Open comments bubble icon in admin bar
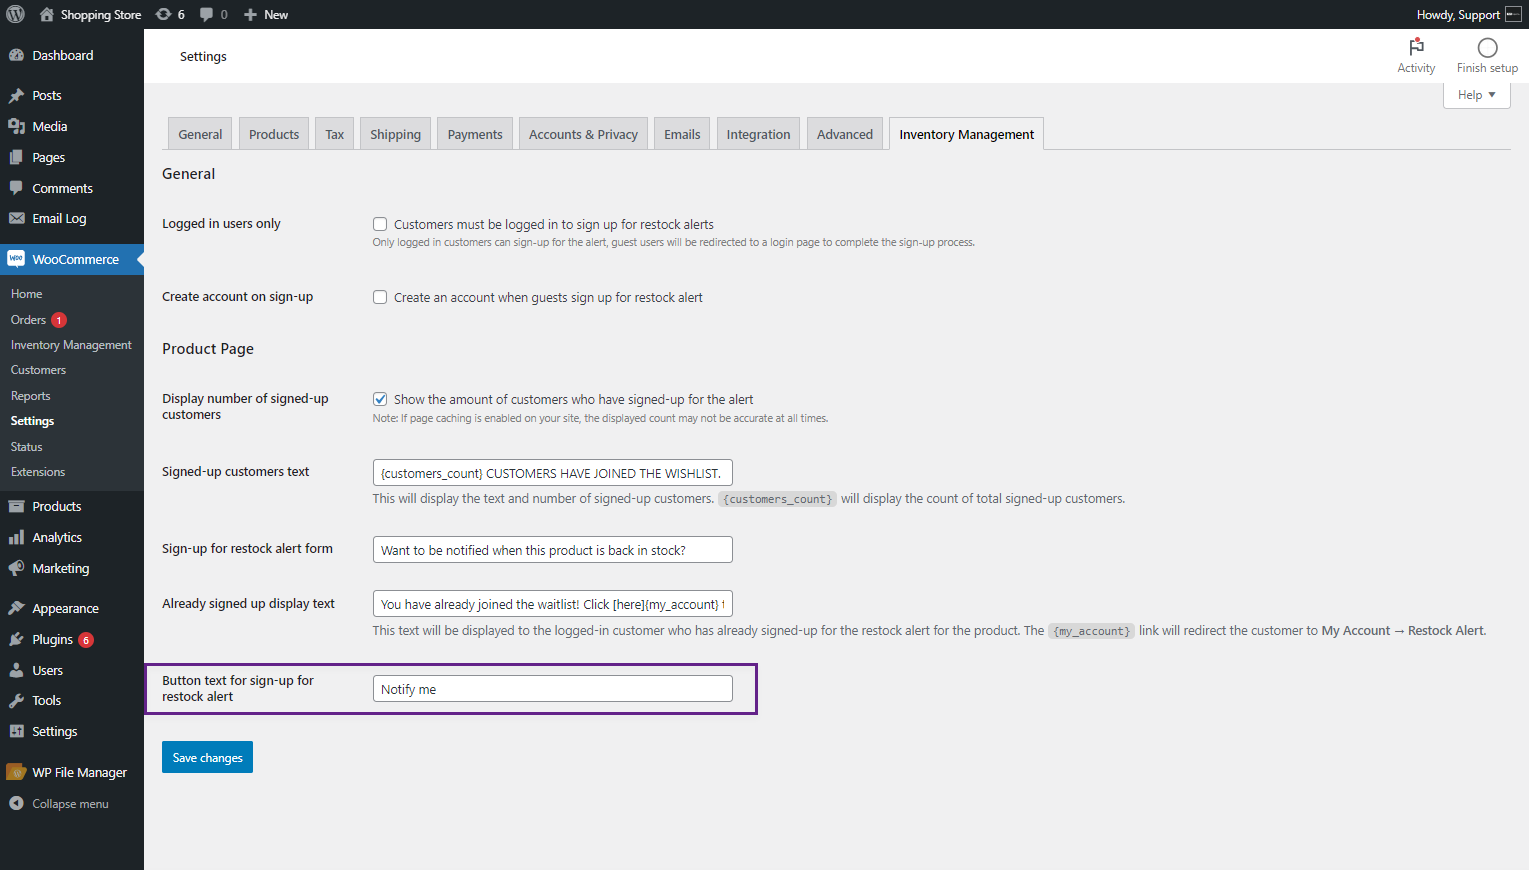The height and width of the screenshot is (870, 1529). point(206,14)
